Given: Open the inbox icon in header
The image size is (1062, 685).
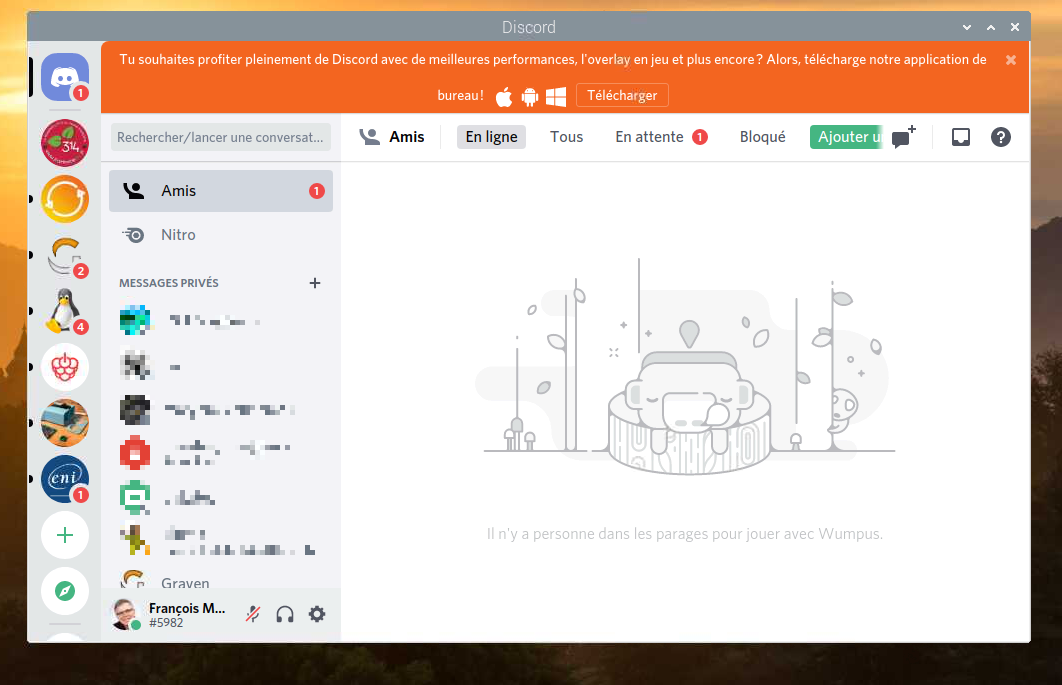Looking at the screenshot, I should pyautogui.click(x=960, y=137).
